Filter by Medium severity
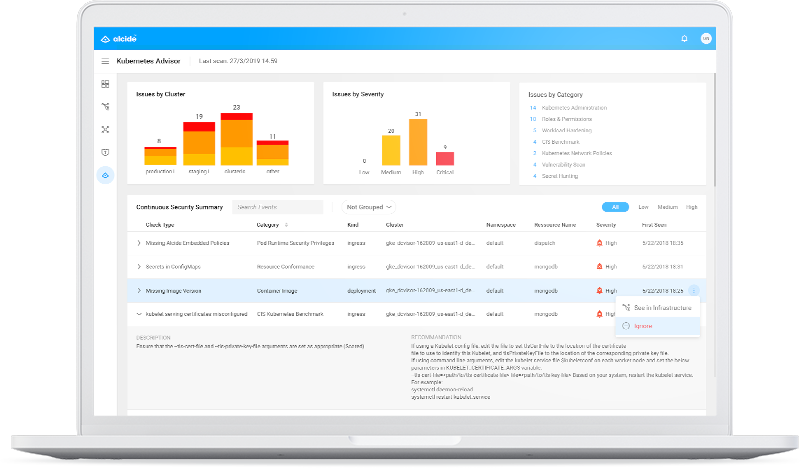The width and height of the screenshot is (801, 468). pyautogui.click(x=667, y=207)
